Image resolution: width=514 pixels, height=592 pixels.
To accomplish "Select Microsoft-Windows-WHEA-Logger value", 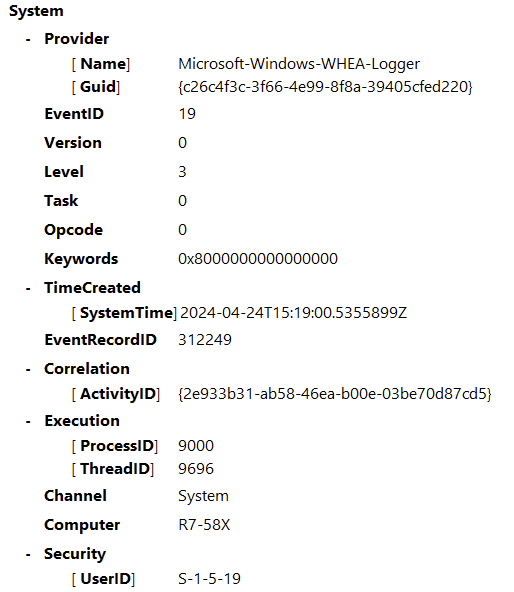I will (x=299, y=64).
